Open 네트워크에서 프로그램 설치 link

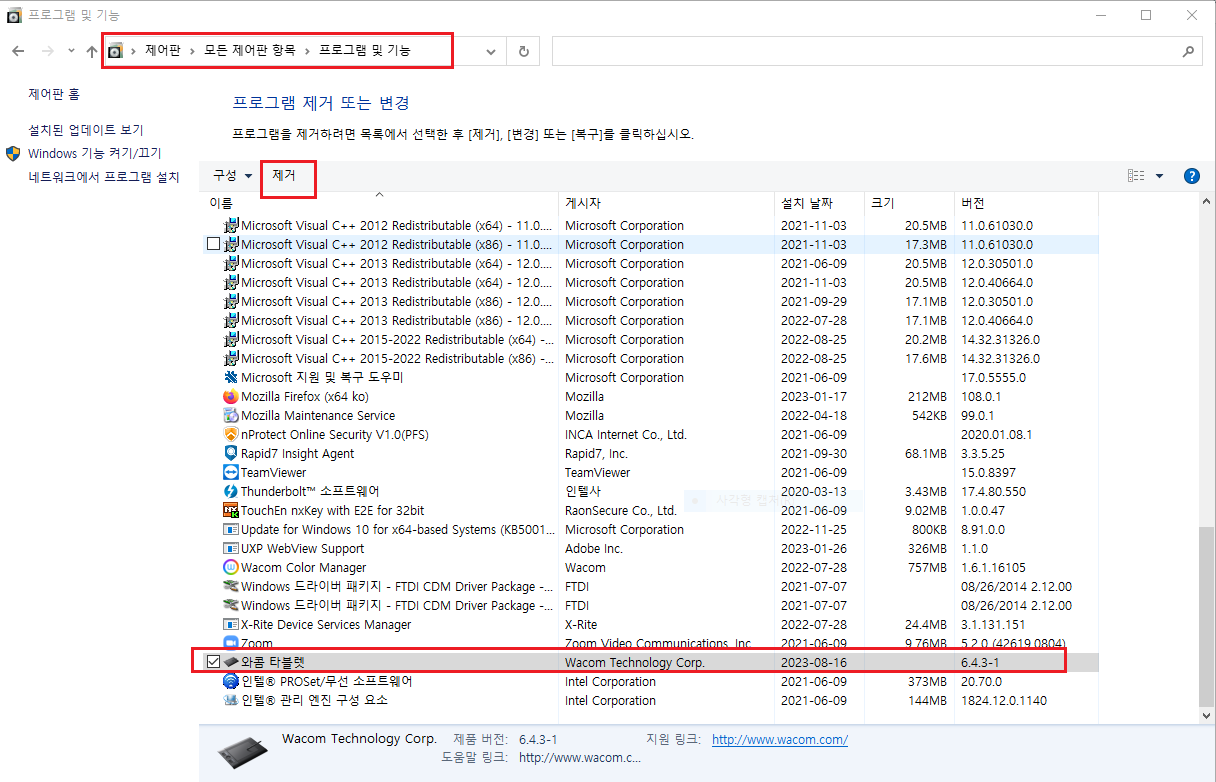pos(103,177)
